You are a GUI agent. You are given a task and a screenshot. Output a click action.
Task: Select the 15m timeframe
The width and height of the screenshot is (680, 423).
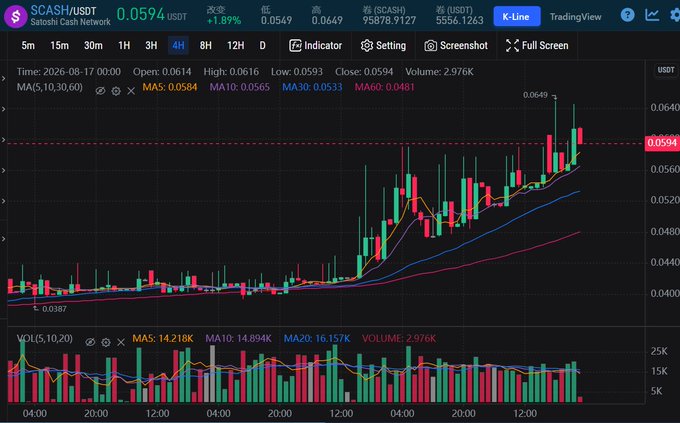(x=59, y=45)
